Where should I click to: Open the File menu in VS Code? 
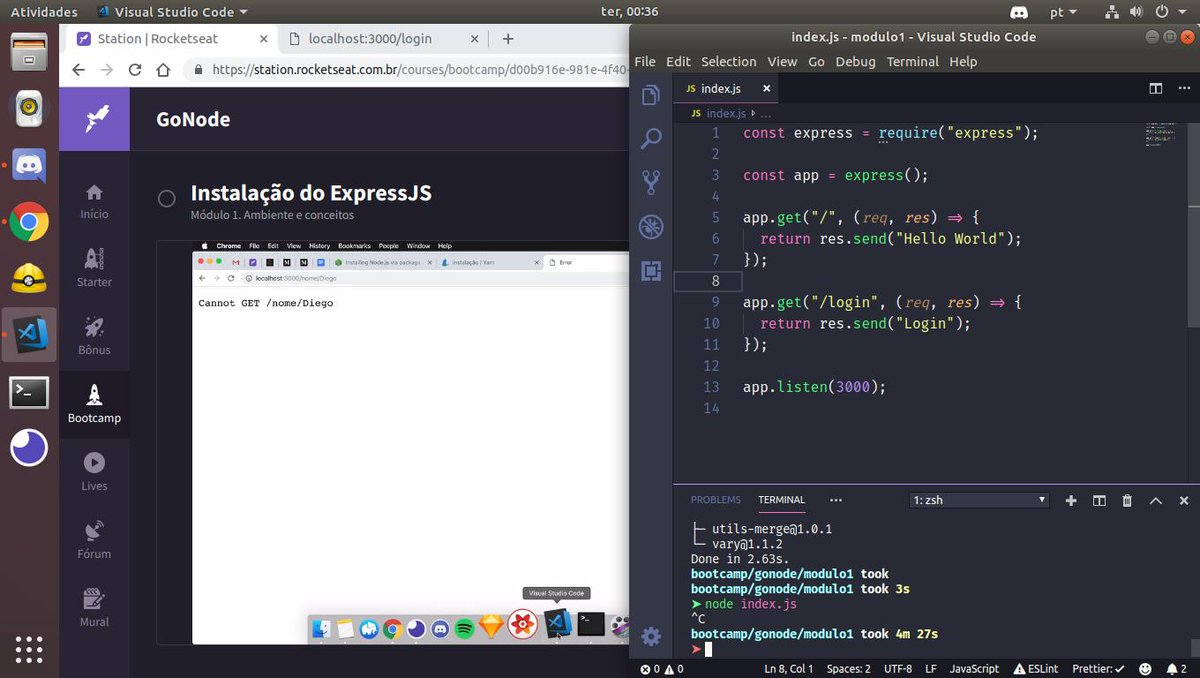(x=645, y=62)
